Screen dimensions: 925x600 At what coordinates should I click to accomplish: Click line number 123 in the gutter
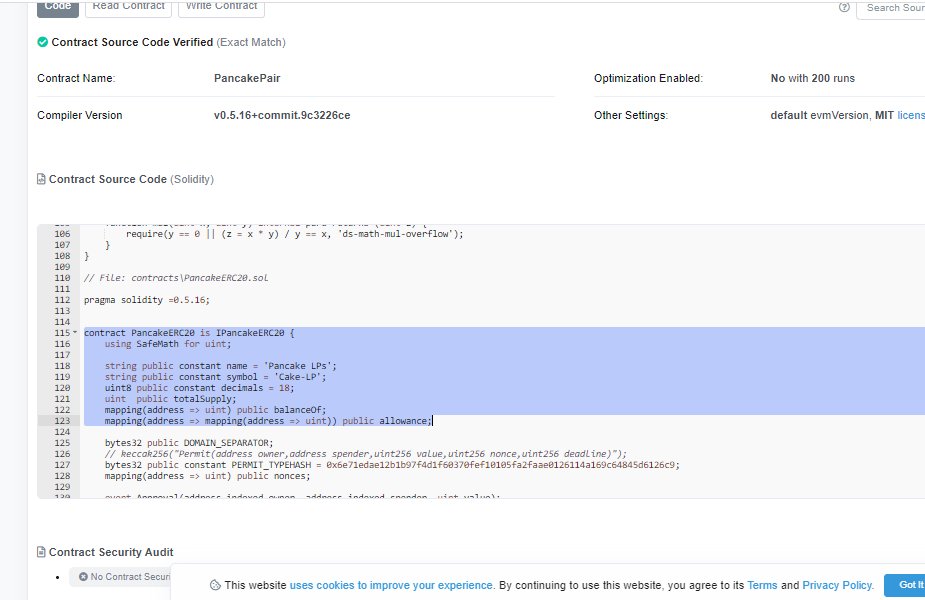coord(62,421)
